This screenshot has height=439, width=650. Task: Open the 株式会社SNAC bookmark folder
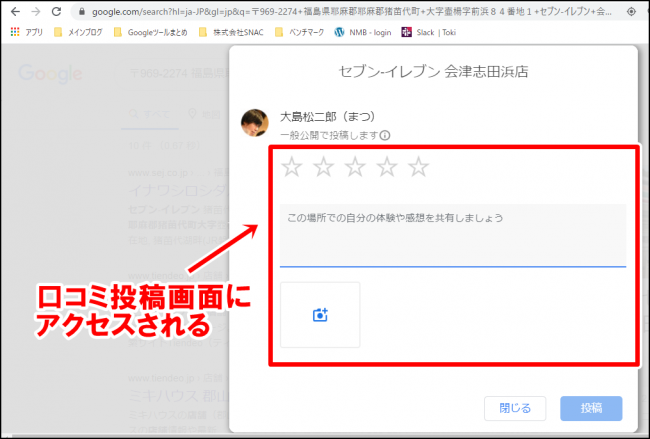231,32
